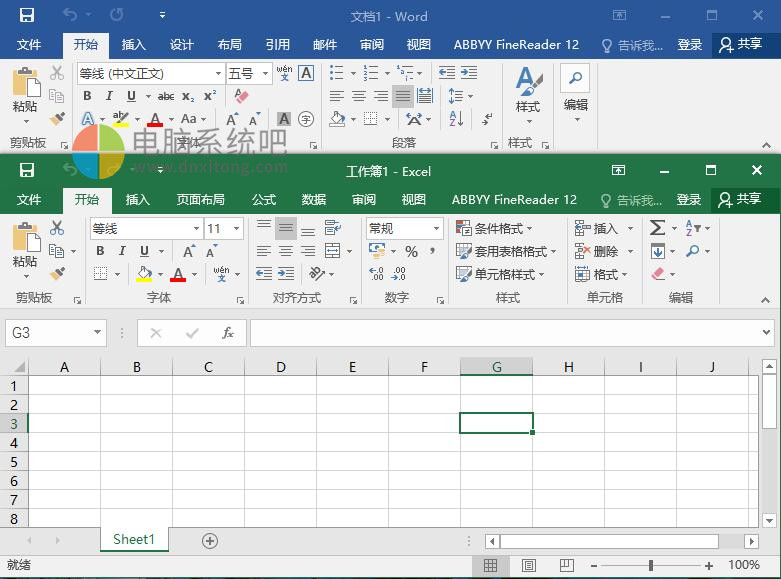The image size is (781, 579).
Task: Add a new sheet with plus icon
Action: point(210,541)
